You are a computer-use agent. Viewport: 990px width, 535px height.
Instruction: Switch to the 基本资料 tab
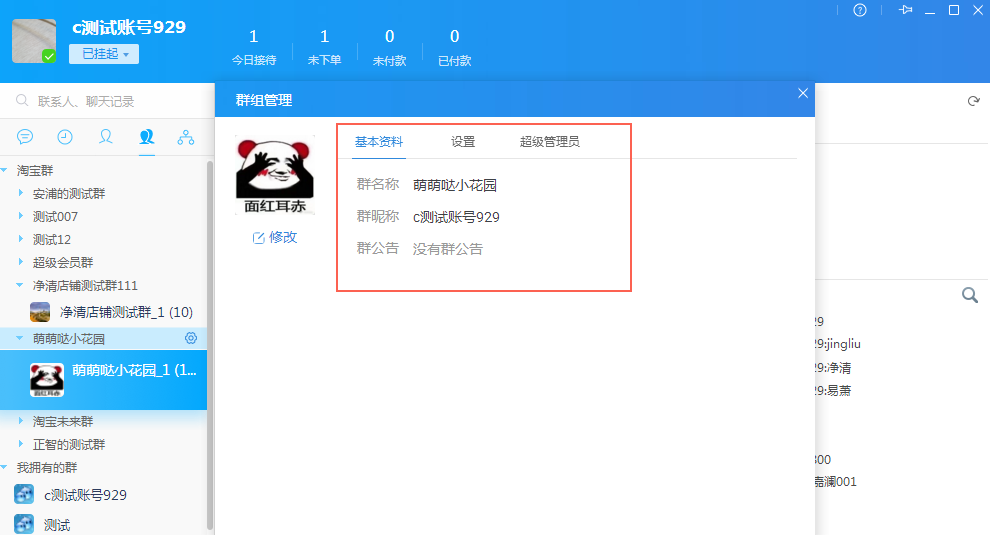coord(378,141)
